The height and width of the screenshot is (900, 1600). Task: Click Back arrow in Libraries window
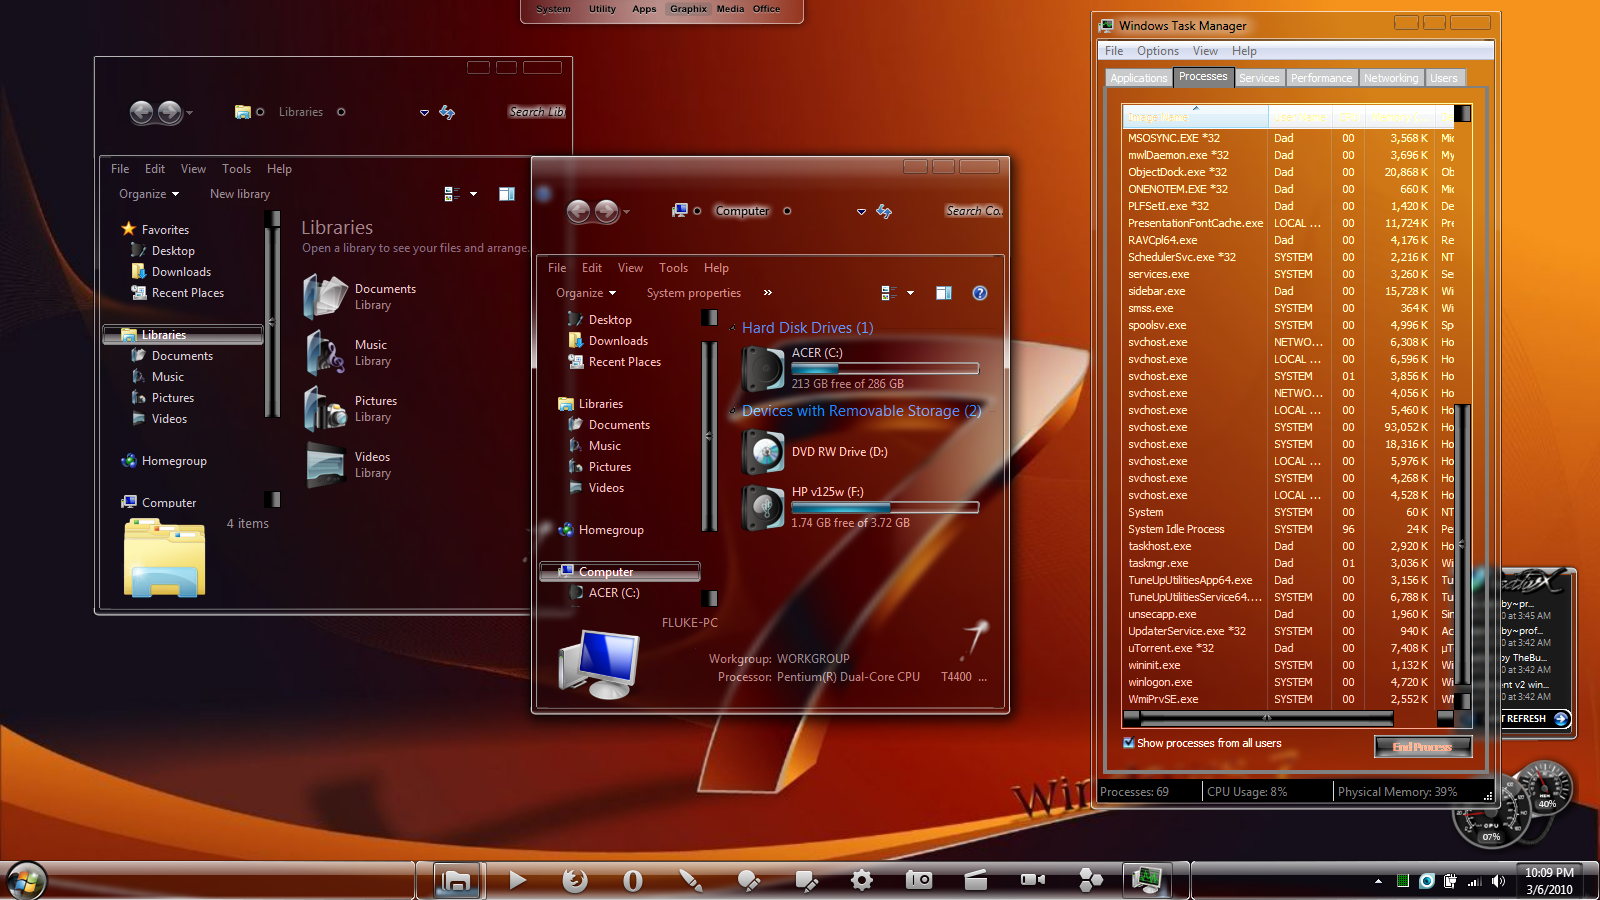(142, 112)
